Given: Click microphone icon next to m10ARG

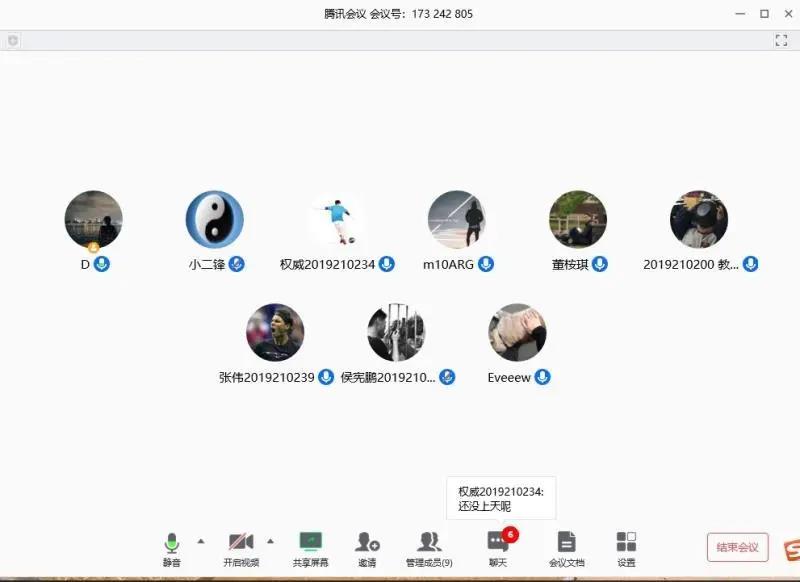Looking at the screenshot, I should [x=486, y=264].
